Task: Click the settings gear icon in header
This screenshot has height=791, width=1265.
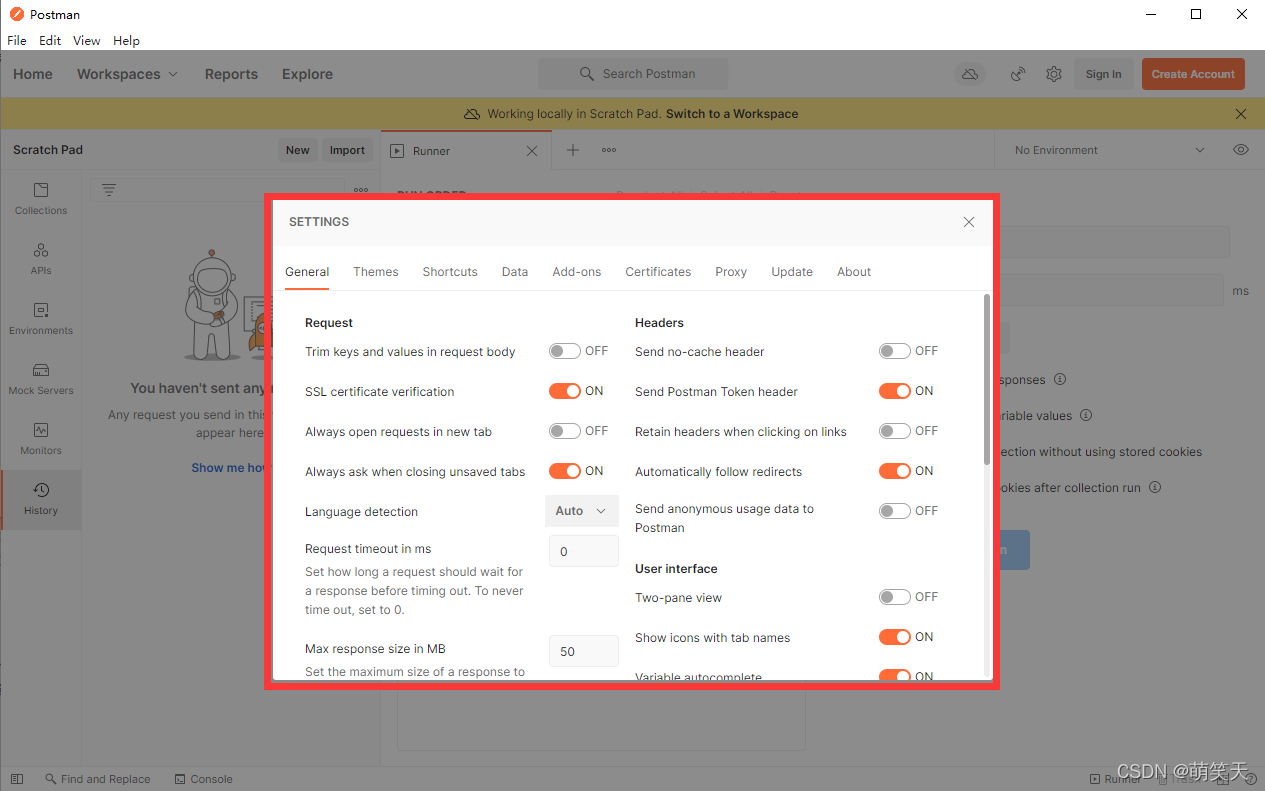Action: click(1053, 74)
